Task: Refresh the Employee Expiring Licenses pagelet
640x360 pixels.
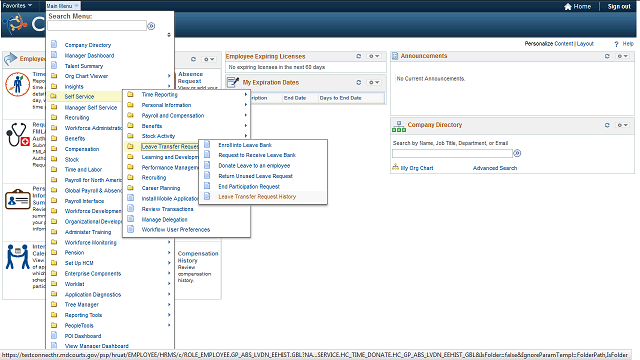Action: (359, 56)
